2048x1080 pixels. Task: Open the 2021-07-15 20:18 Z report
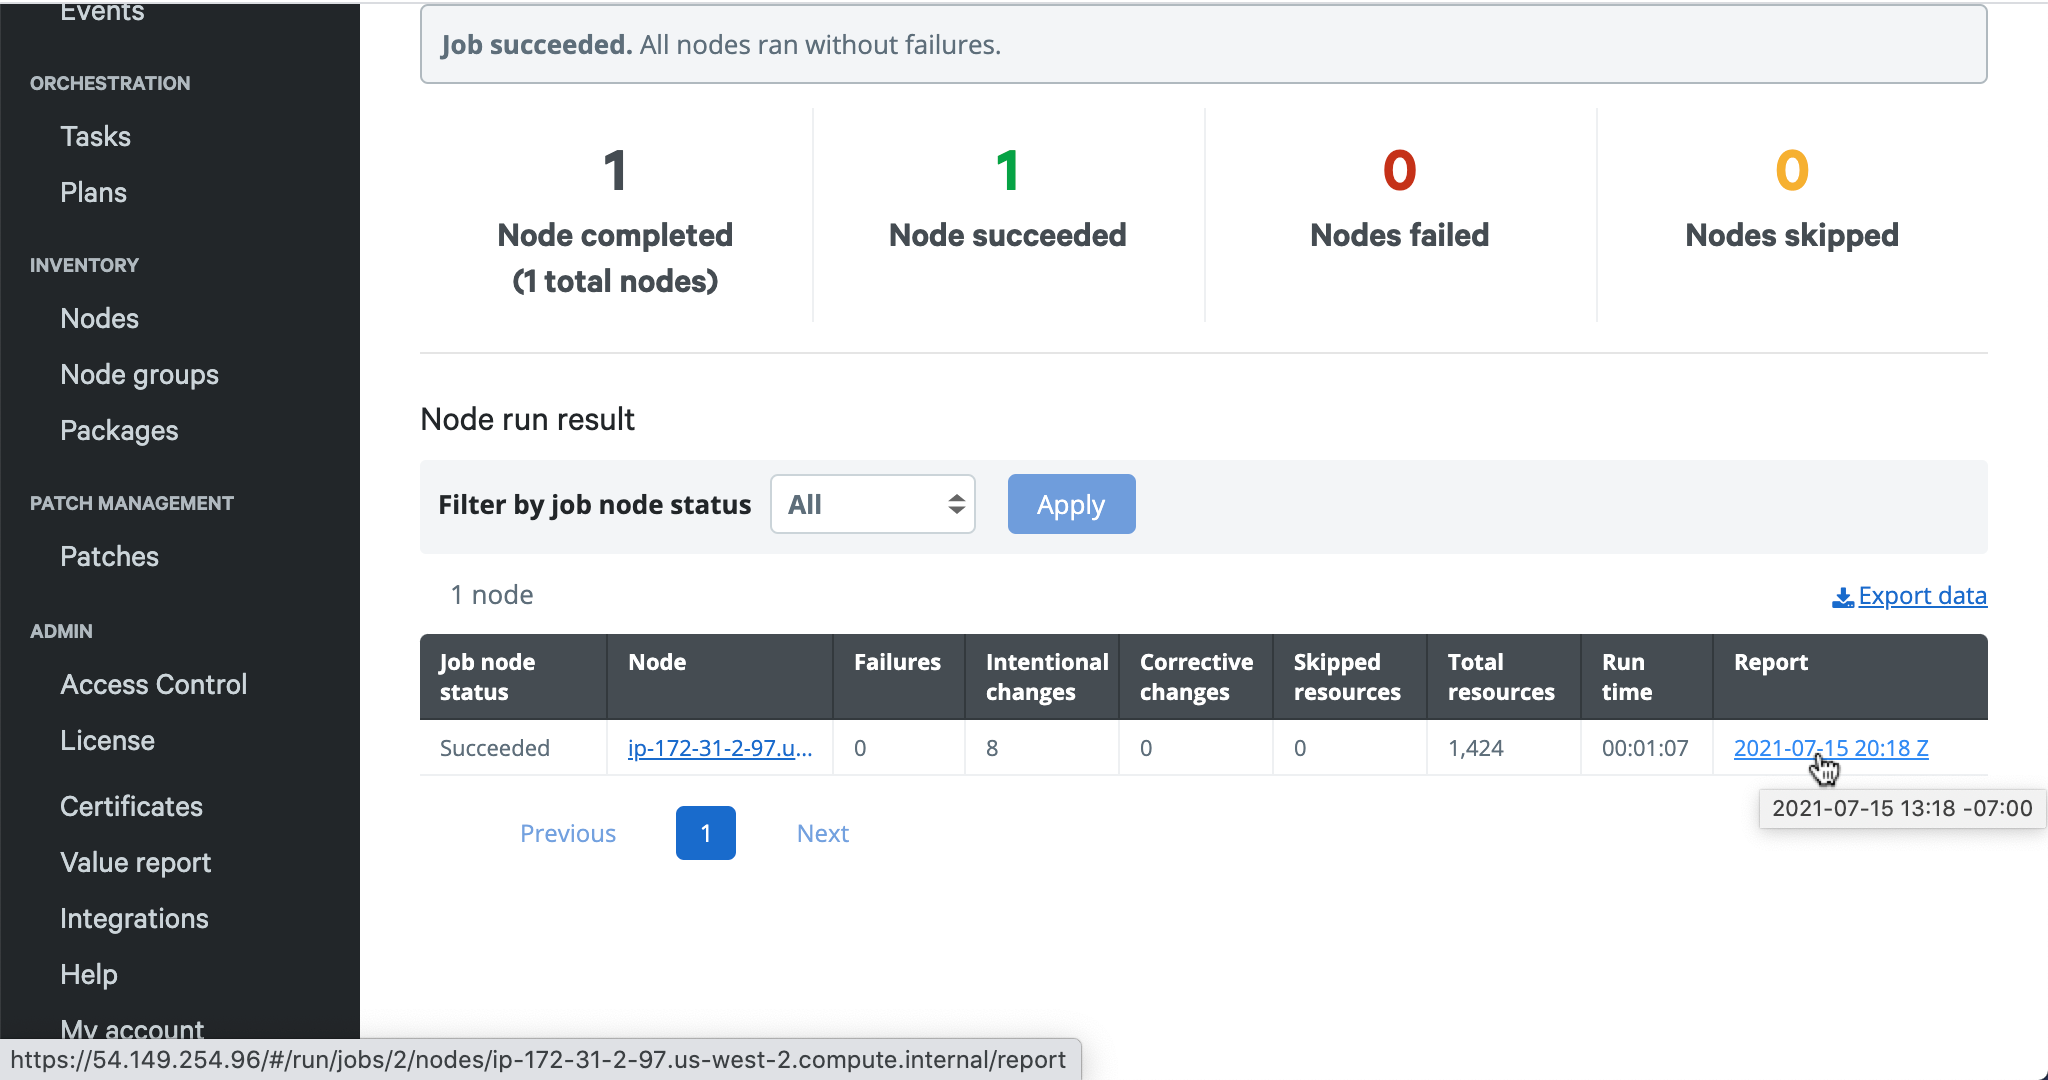pos(1830,748)
